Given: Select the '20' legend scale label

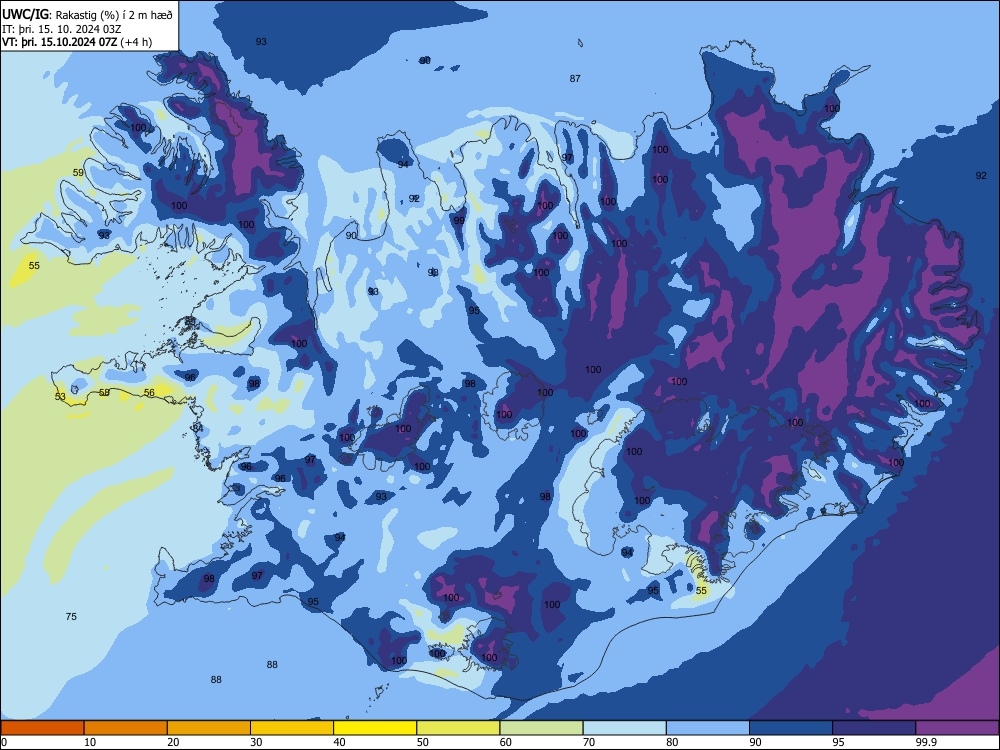Looking at the screenshot, I should point(173,742).
